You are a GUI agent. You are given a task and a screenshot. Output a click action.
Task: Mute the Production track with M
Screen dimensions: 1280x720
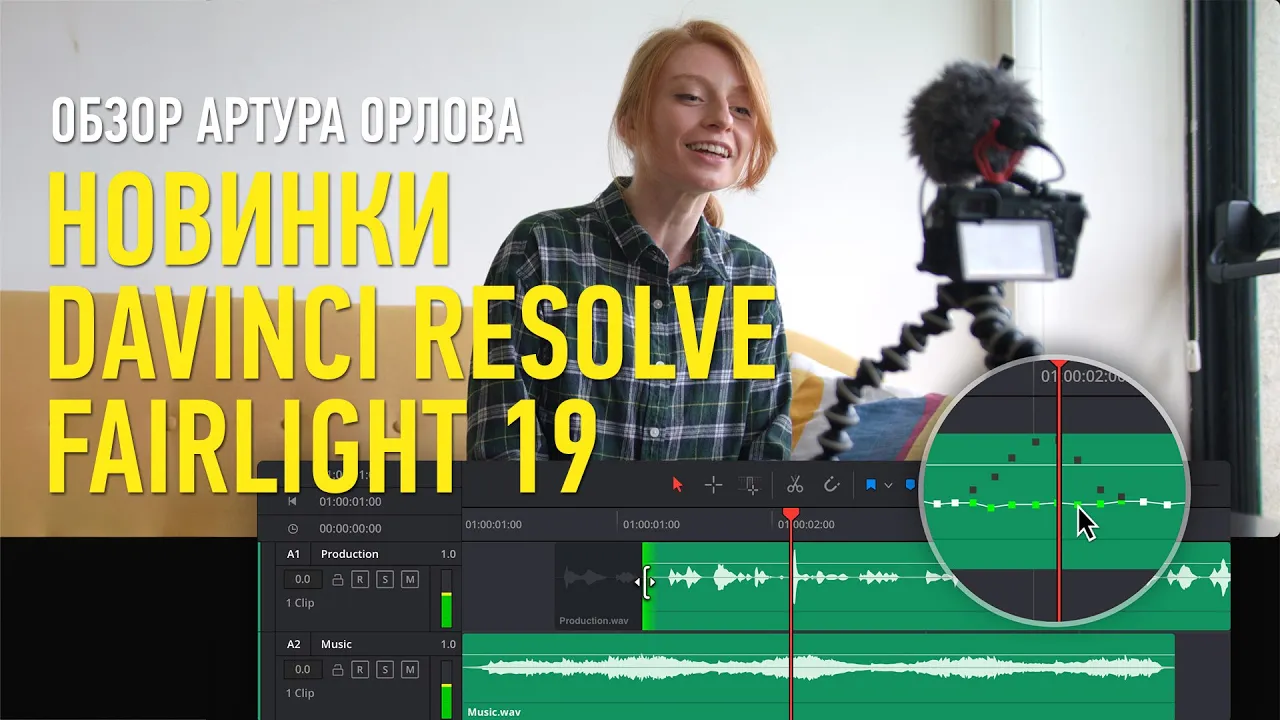(409, 579)
